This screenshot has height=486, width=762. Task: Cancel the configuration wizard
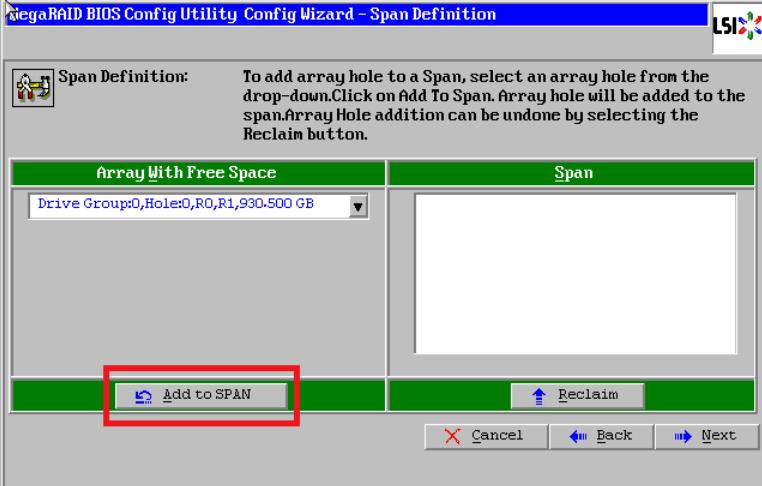(x=486, y=436)
